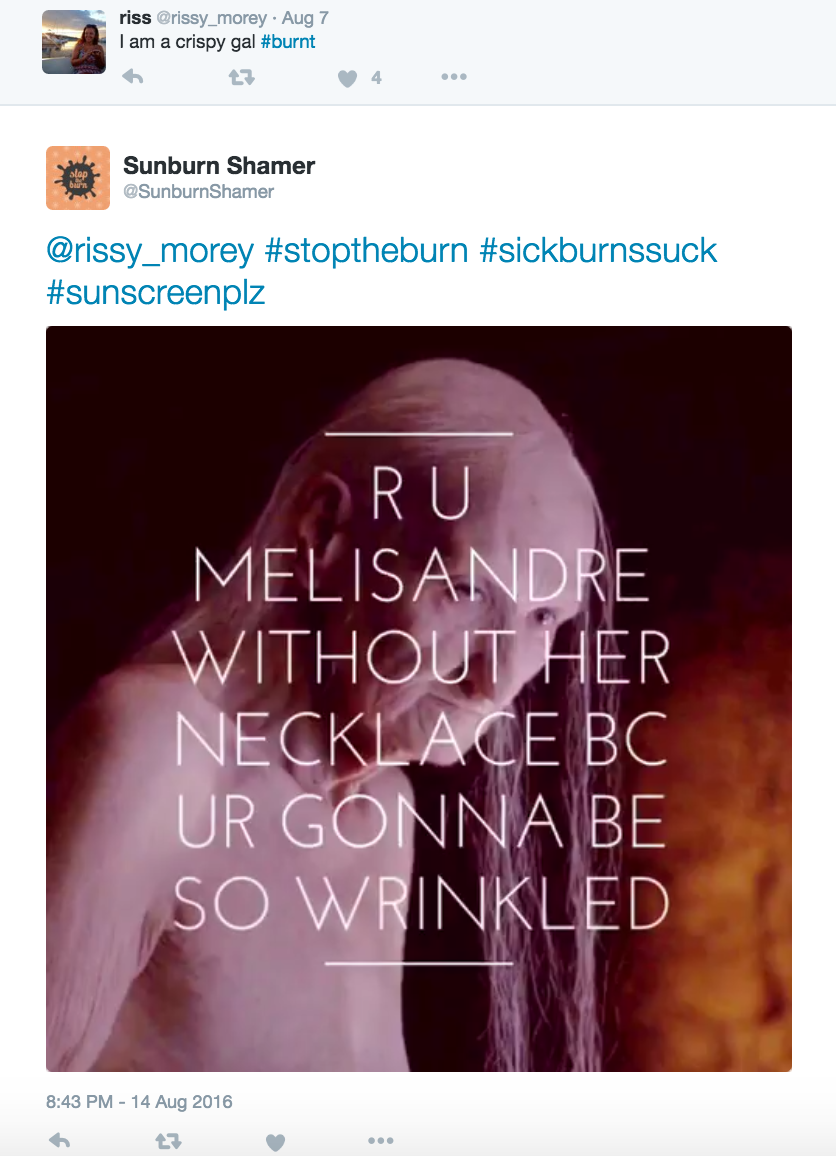Open more options on riss's tweet
The width and height of the screenshot is (836, 1156).
tap(454, 77)
